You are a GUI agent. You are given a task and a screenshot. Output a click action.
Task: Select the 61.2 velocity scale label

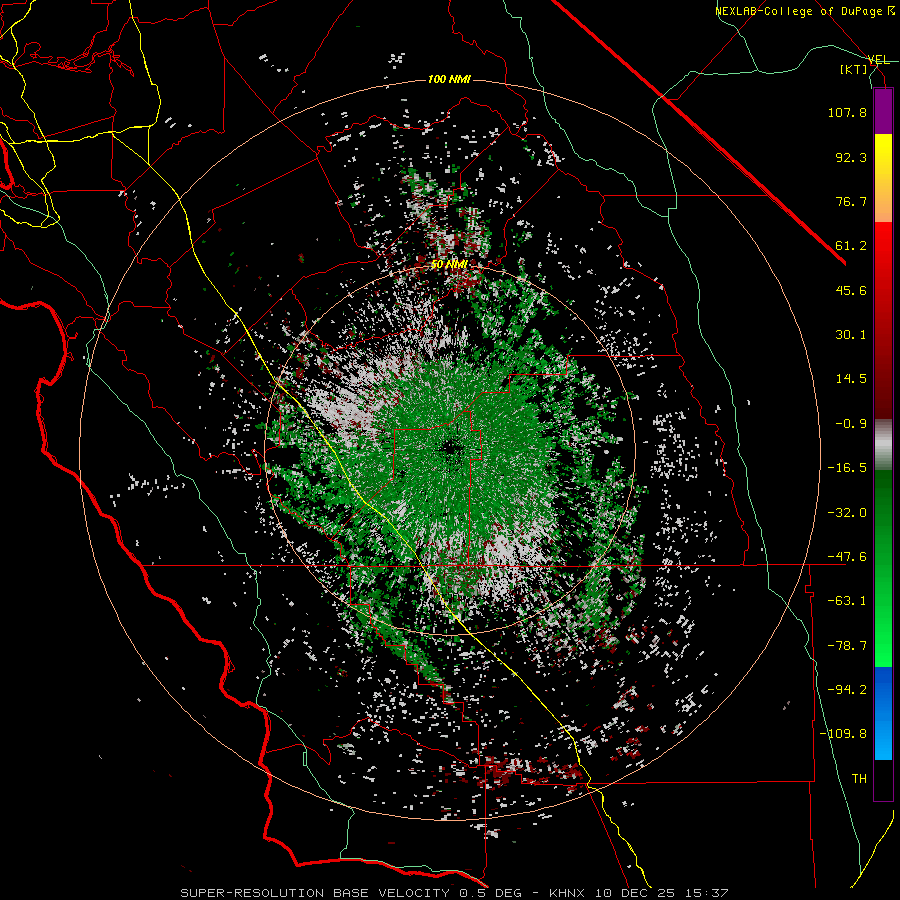point(851,246)
